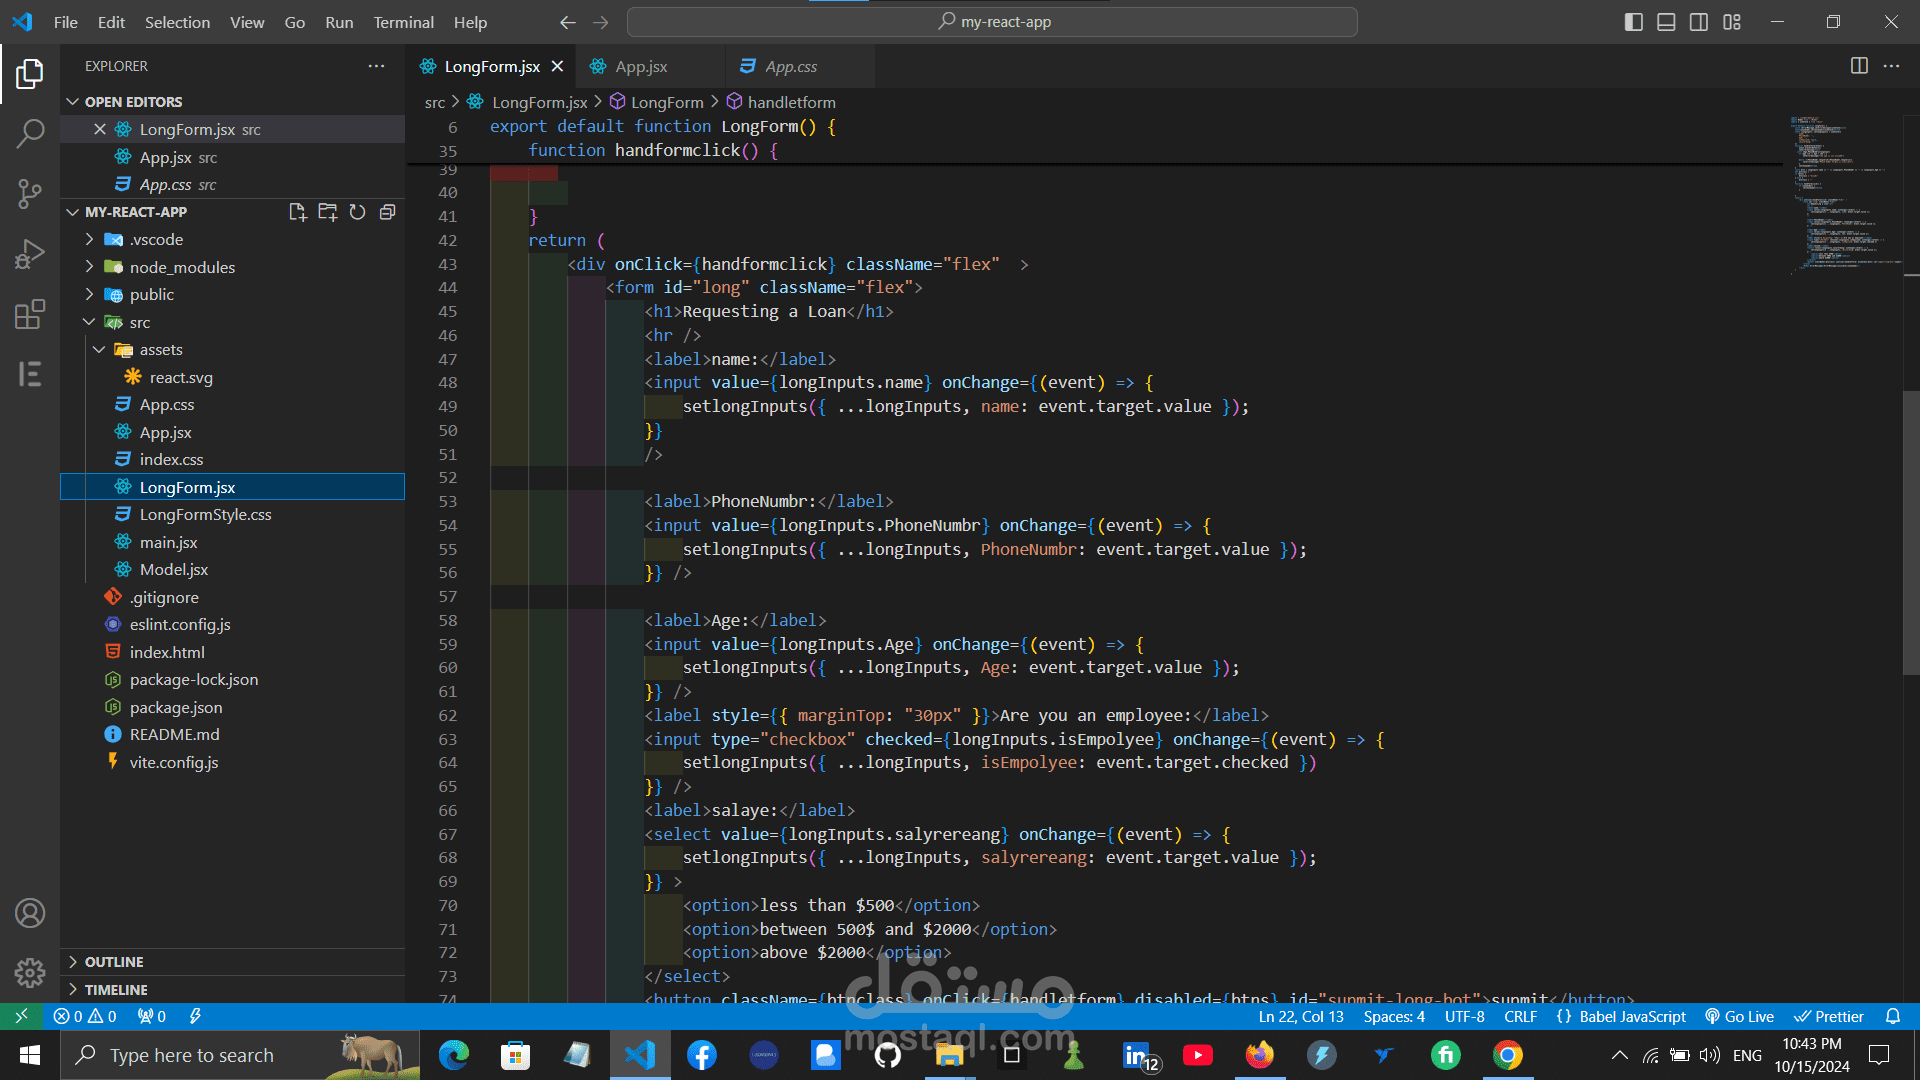
Task: Open the Manage gear icon
Action: [x=30, y=972]
